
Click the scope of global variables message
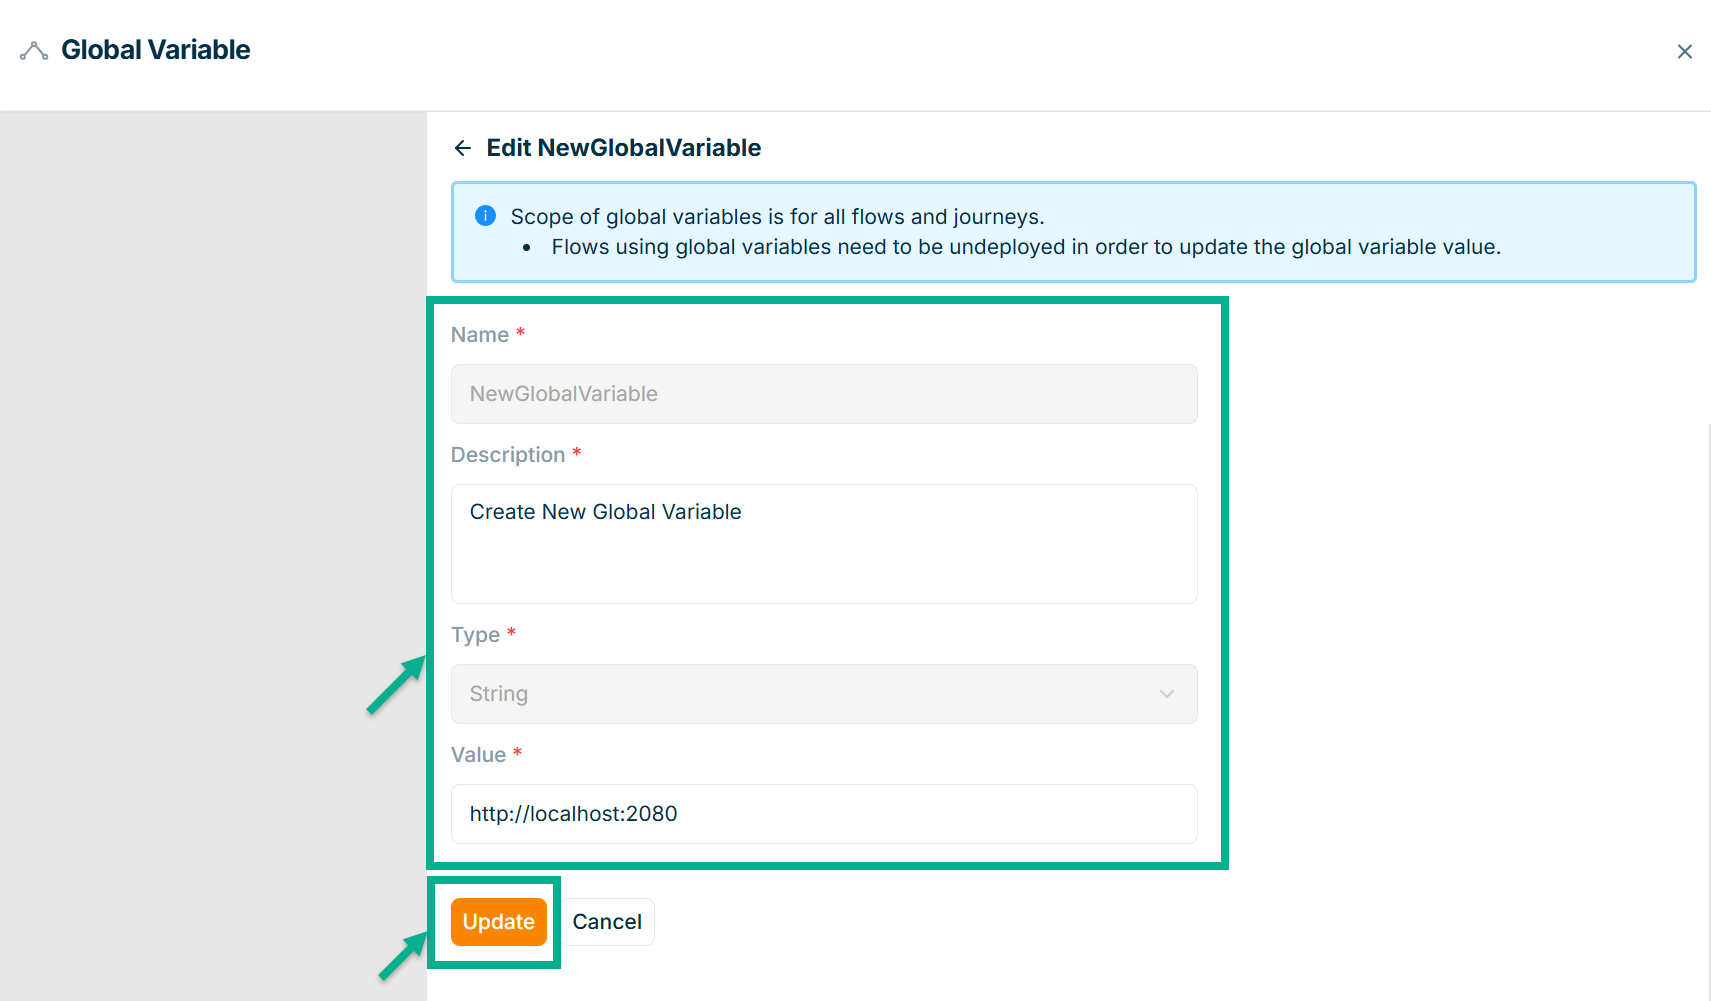coord(777,217)
